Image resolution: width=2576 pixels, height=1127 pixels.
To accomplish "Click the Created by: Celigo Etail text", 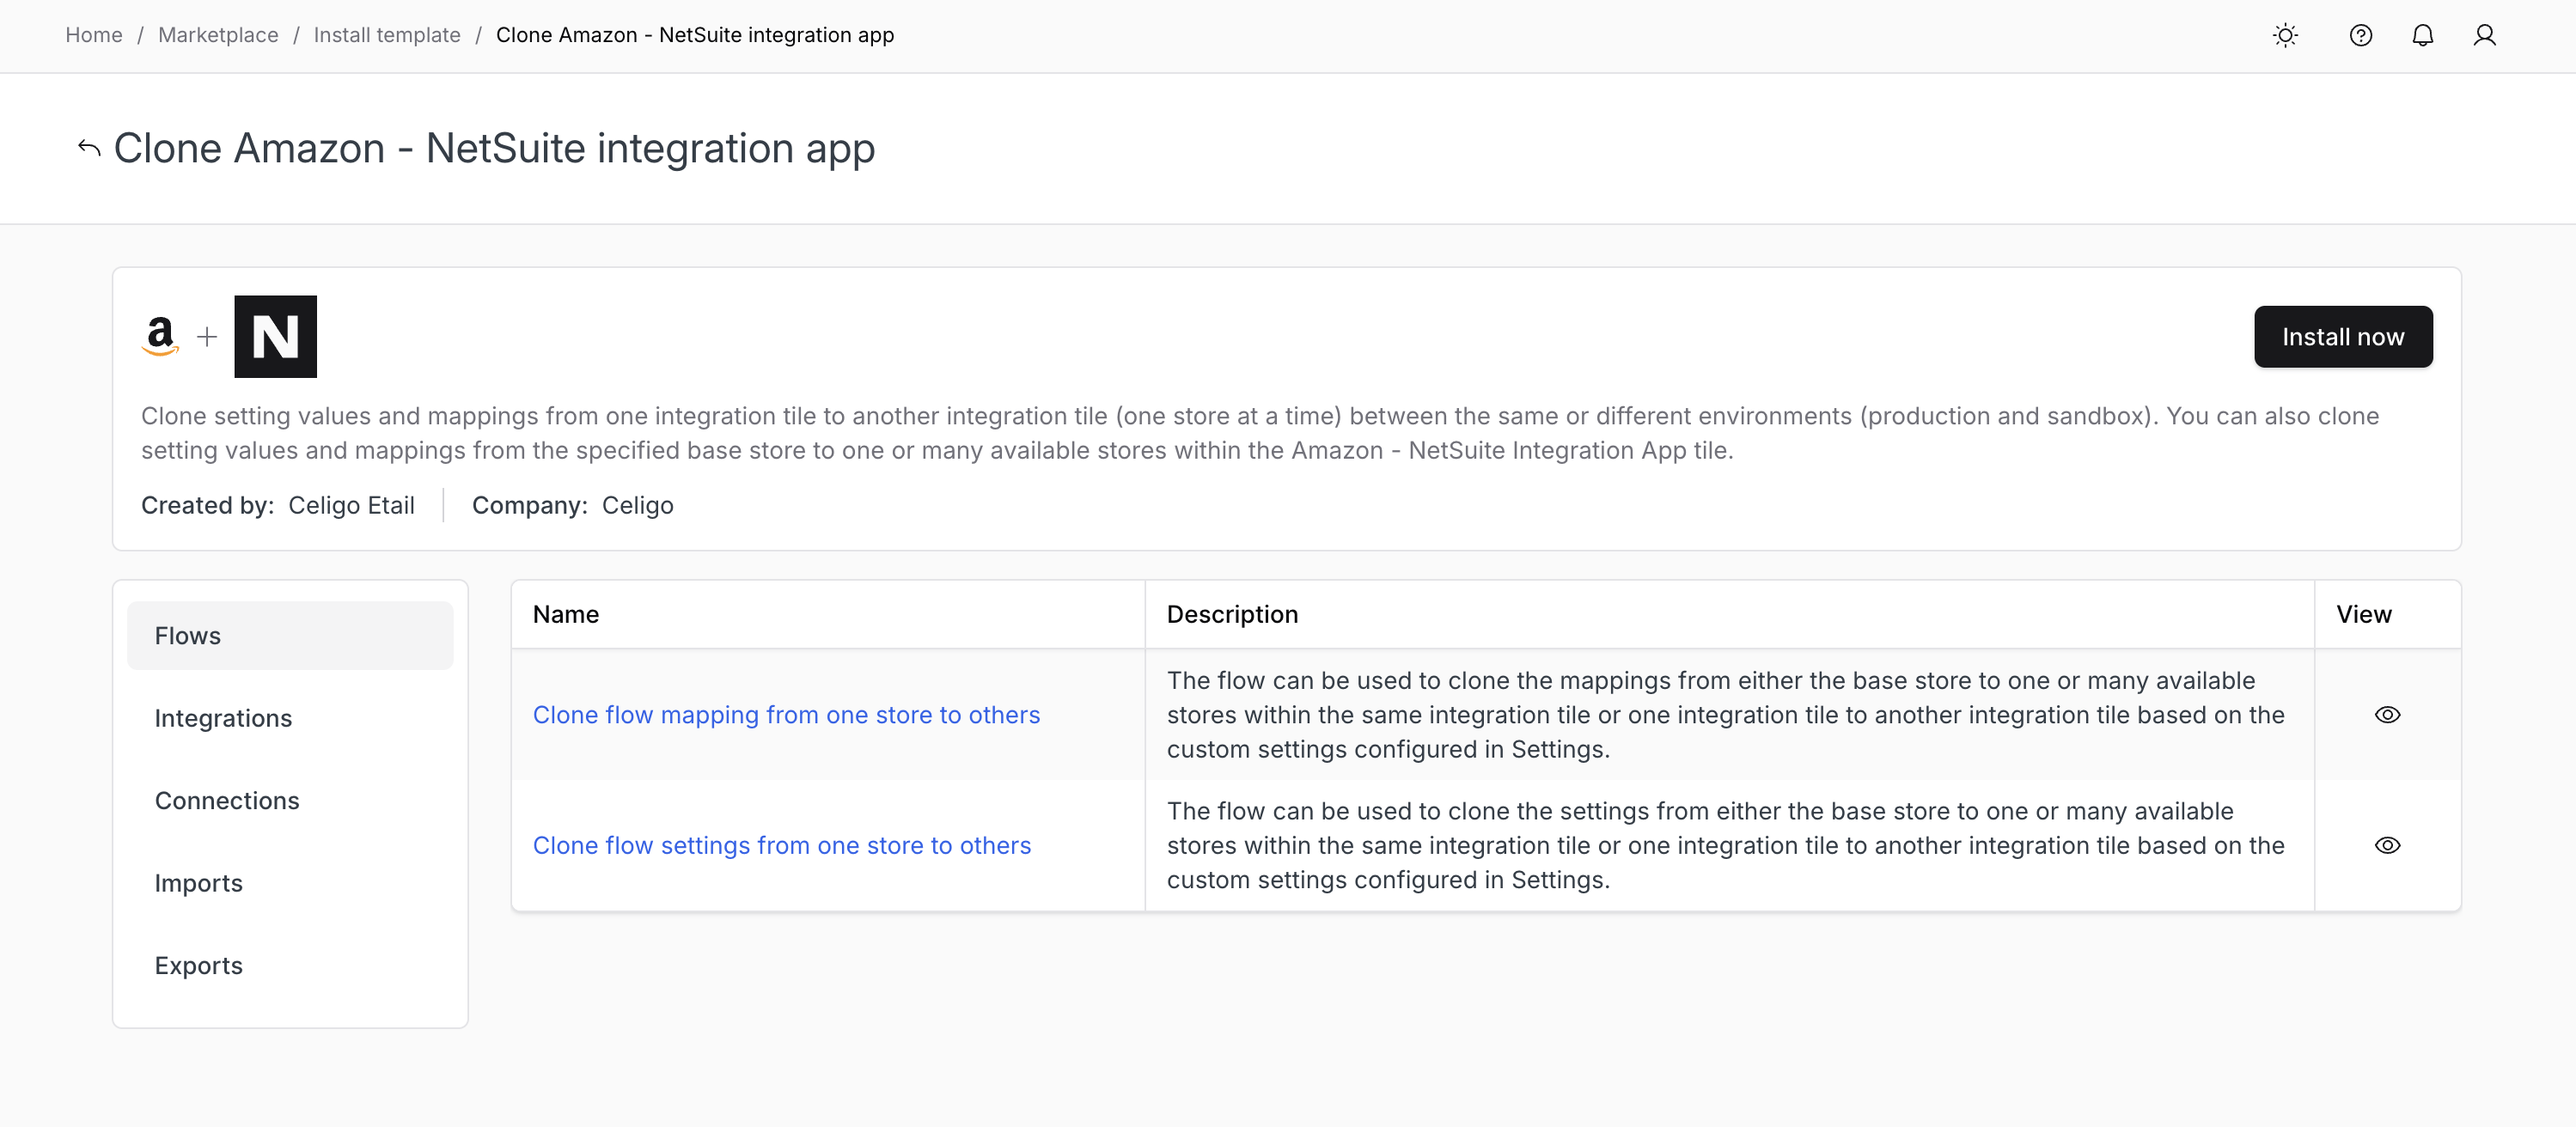I will point(278,505).
